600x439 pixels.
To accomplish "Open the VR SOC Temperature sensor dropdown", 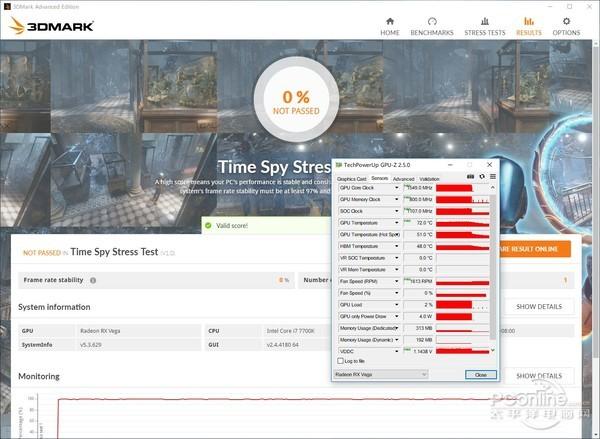I will (396, 258).
